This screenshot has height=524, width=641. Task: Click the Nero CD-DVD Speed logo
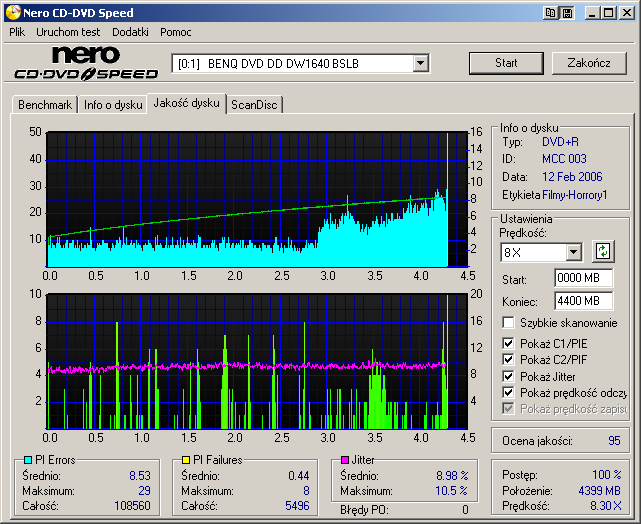point(86,63)
